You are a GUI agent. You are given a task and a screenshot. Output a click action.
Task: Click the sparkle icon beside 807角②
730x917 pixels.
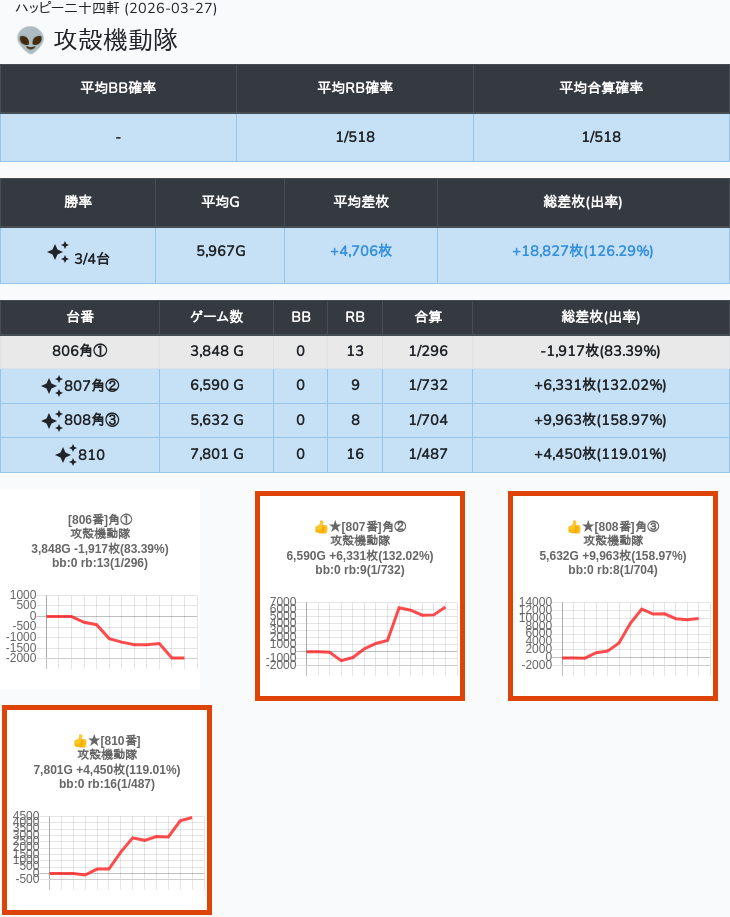52,386
